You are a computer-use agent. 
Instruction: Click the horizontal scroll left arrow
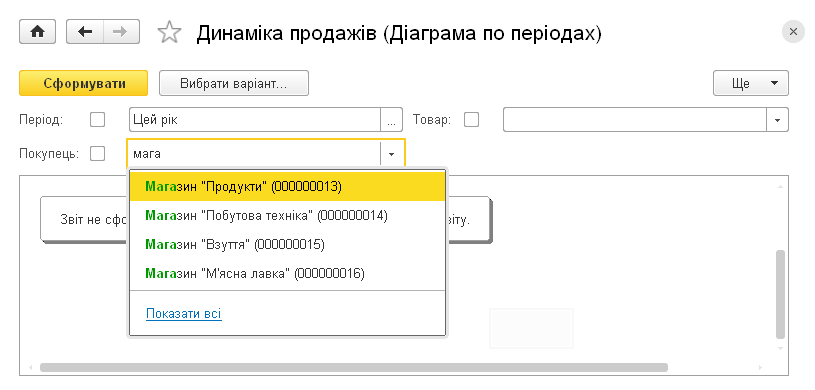[x=31, y=368]
